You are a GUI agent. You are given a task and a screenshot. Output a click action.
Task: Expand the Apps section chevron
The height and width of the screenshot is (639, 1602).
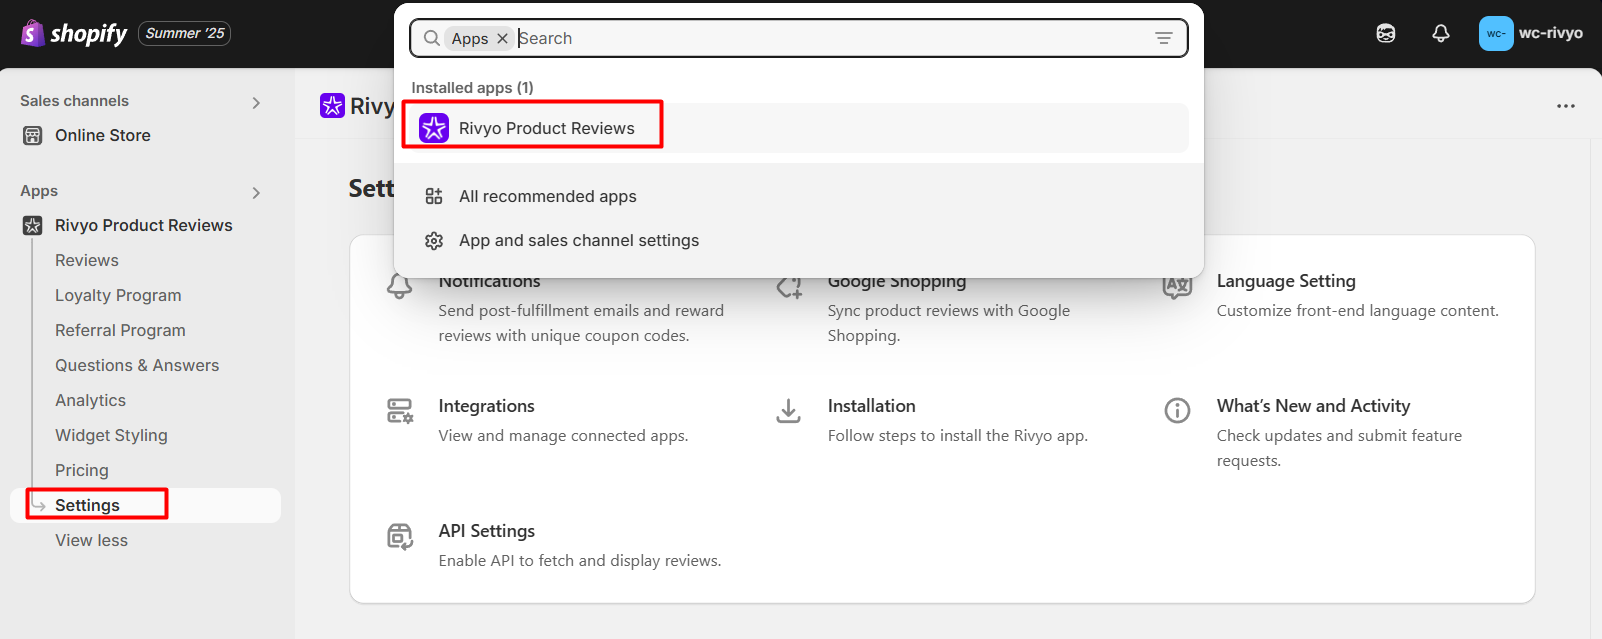(256, 192)
